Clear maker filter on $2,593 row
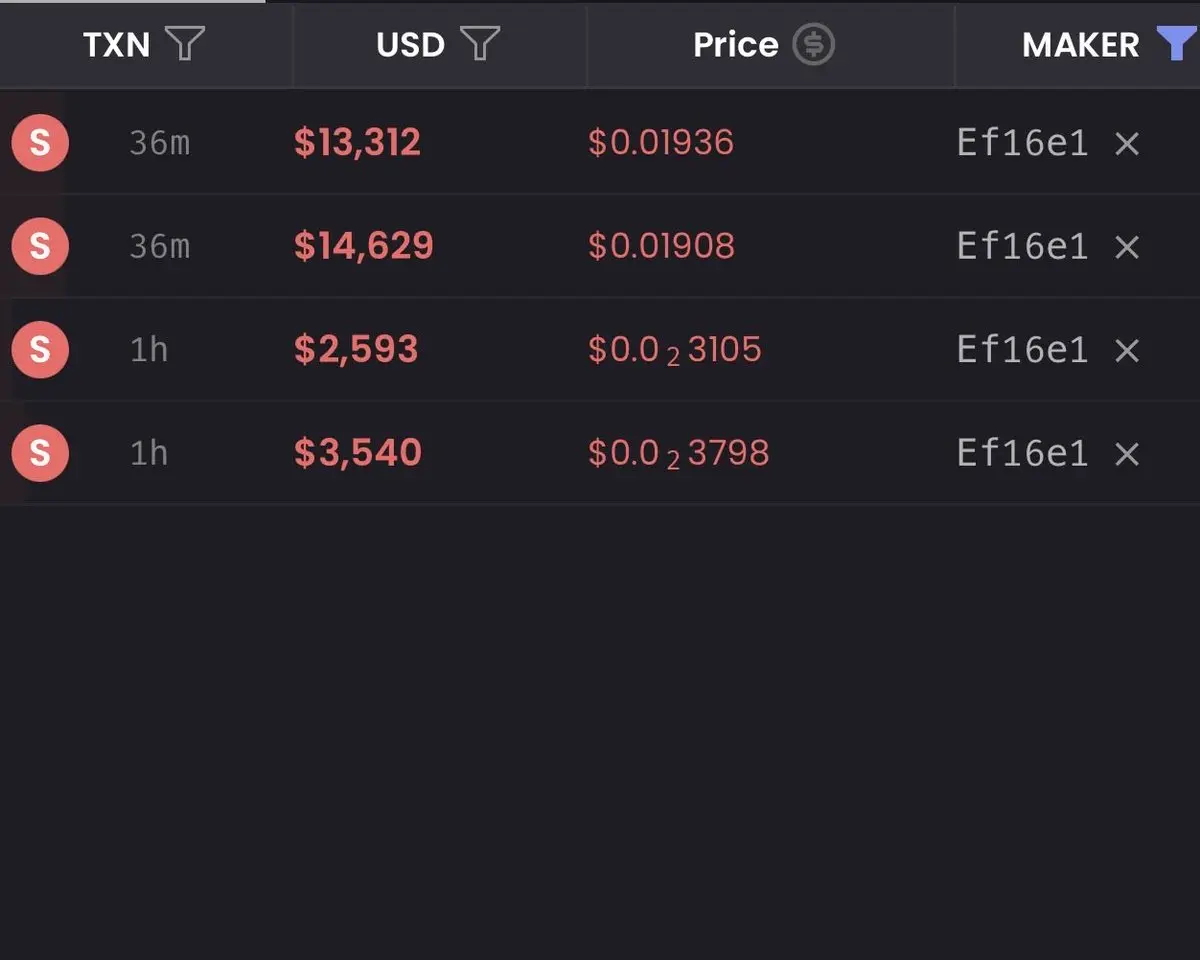This screenshot has width=1200, height=960. click(1127, 350)
